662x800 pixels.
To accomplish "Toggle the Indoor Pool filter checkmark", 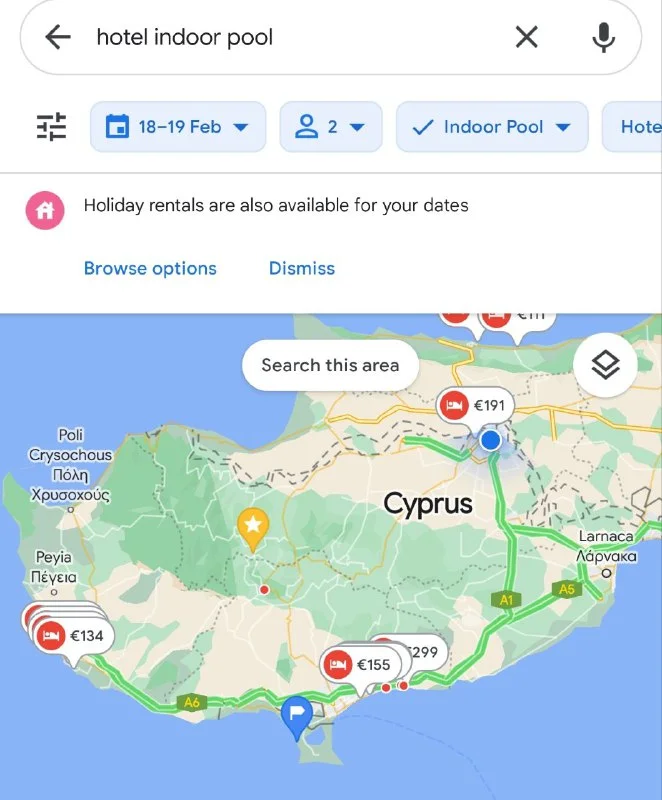I will (423, 127).
